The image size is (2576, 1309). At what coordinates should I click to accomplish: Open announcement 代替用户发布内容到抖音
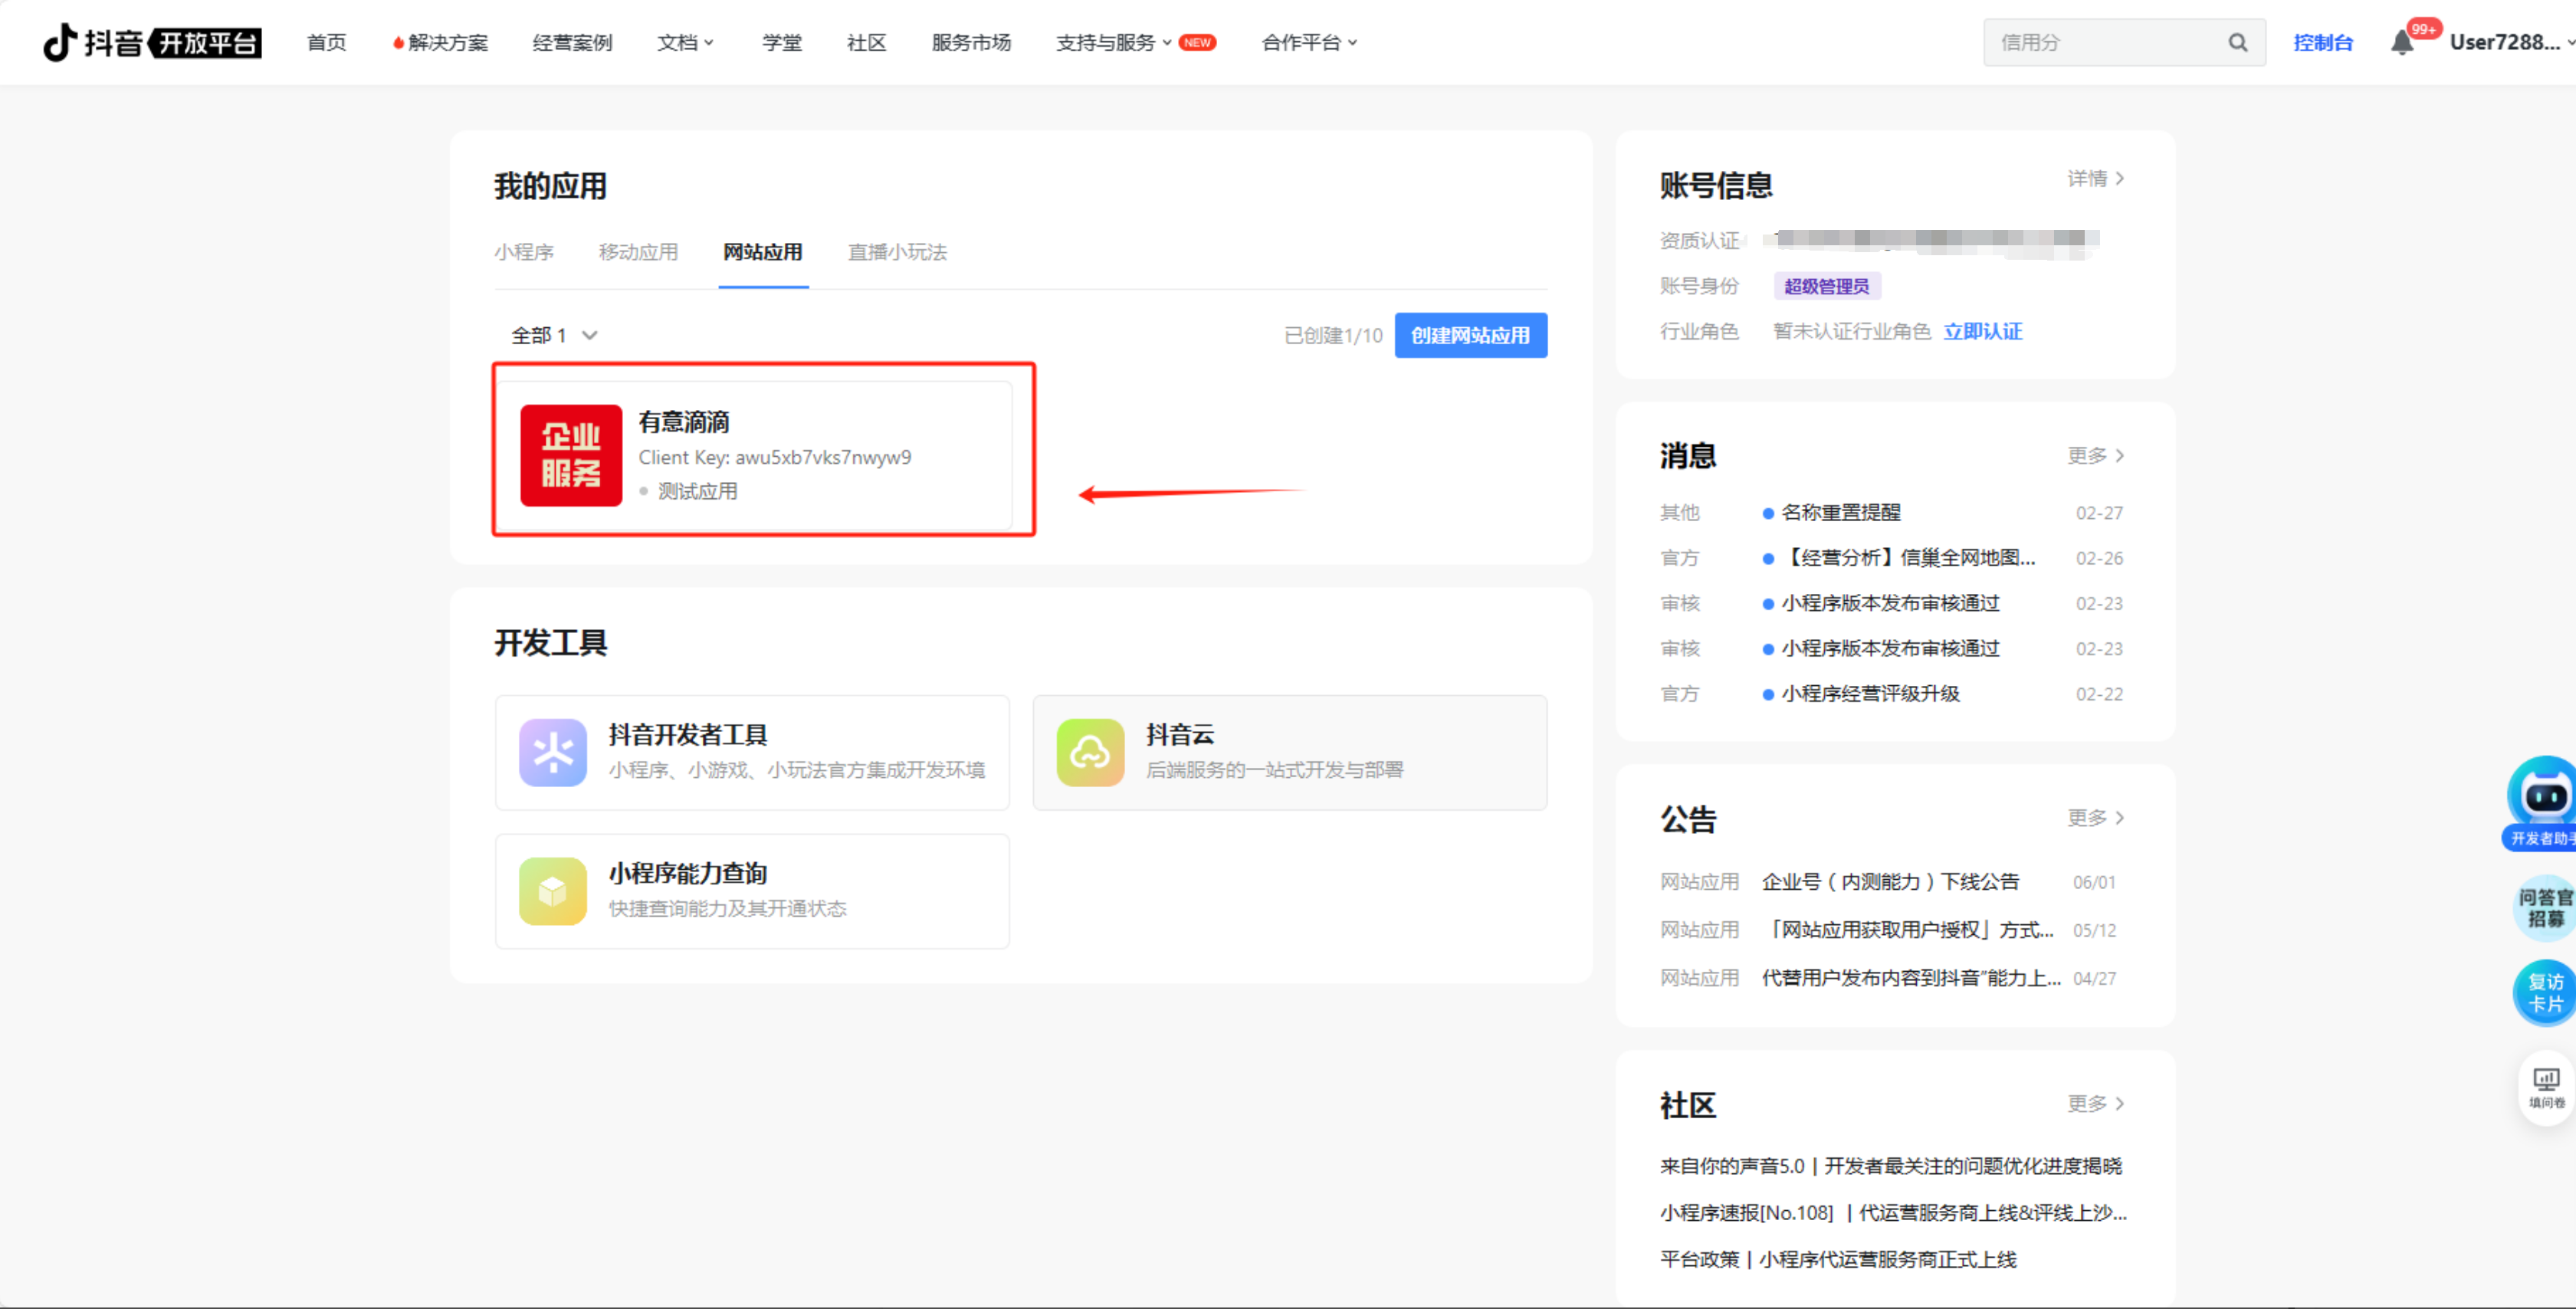click(x=1911, y=977)
